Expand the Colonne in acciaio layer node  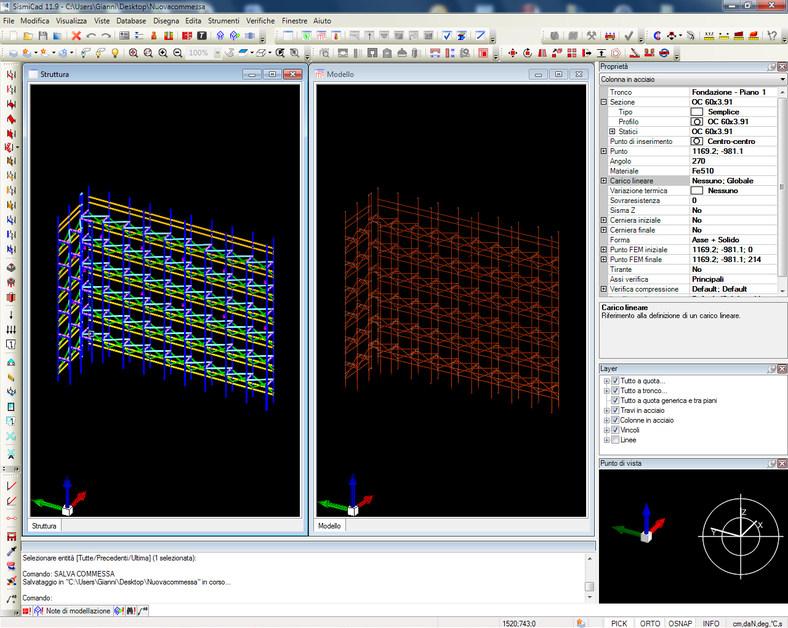[x=605, y=420]
